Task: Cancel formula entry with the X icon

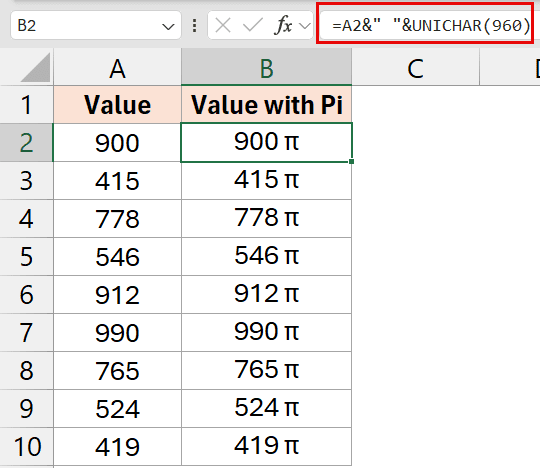Action: (223, 25)
